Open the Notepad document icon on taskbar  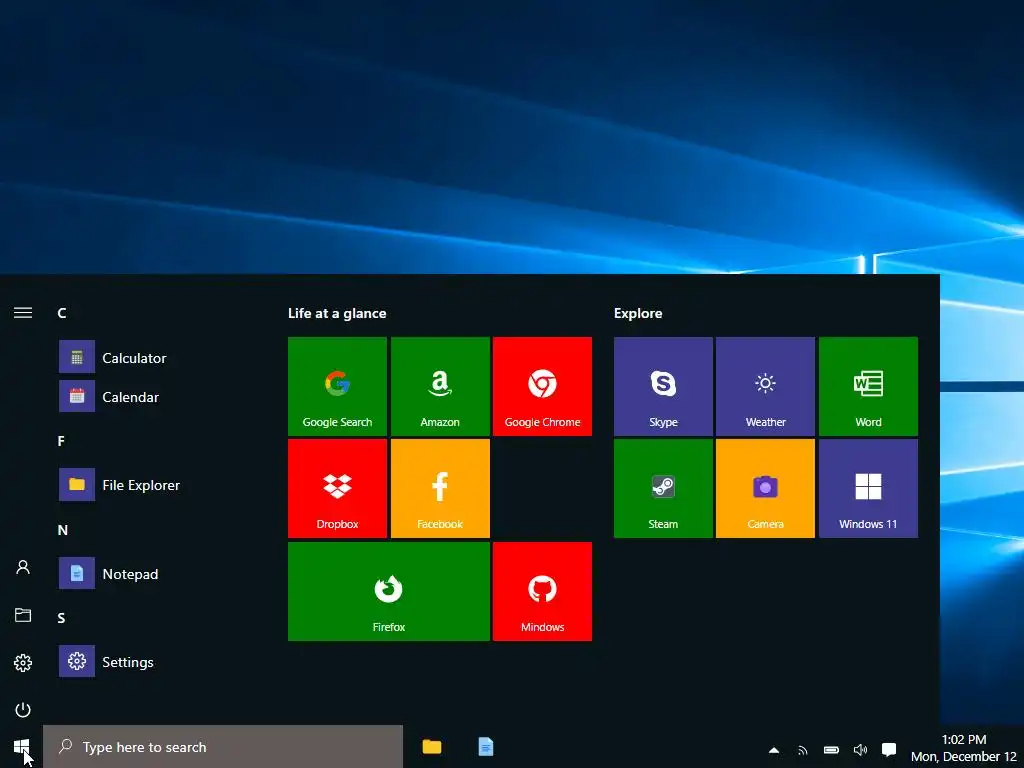[486, 746]
